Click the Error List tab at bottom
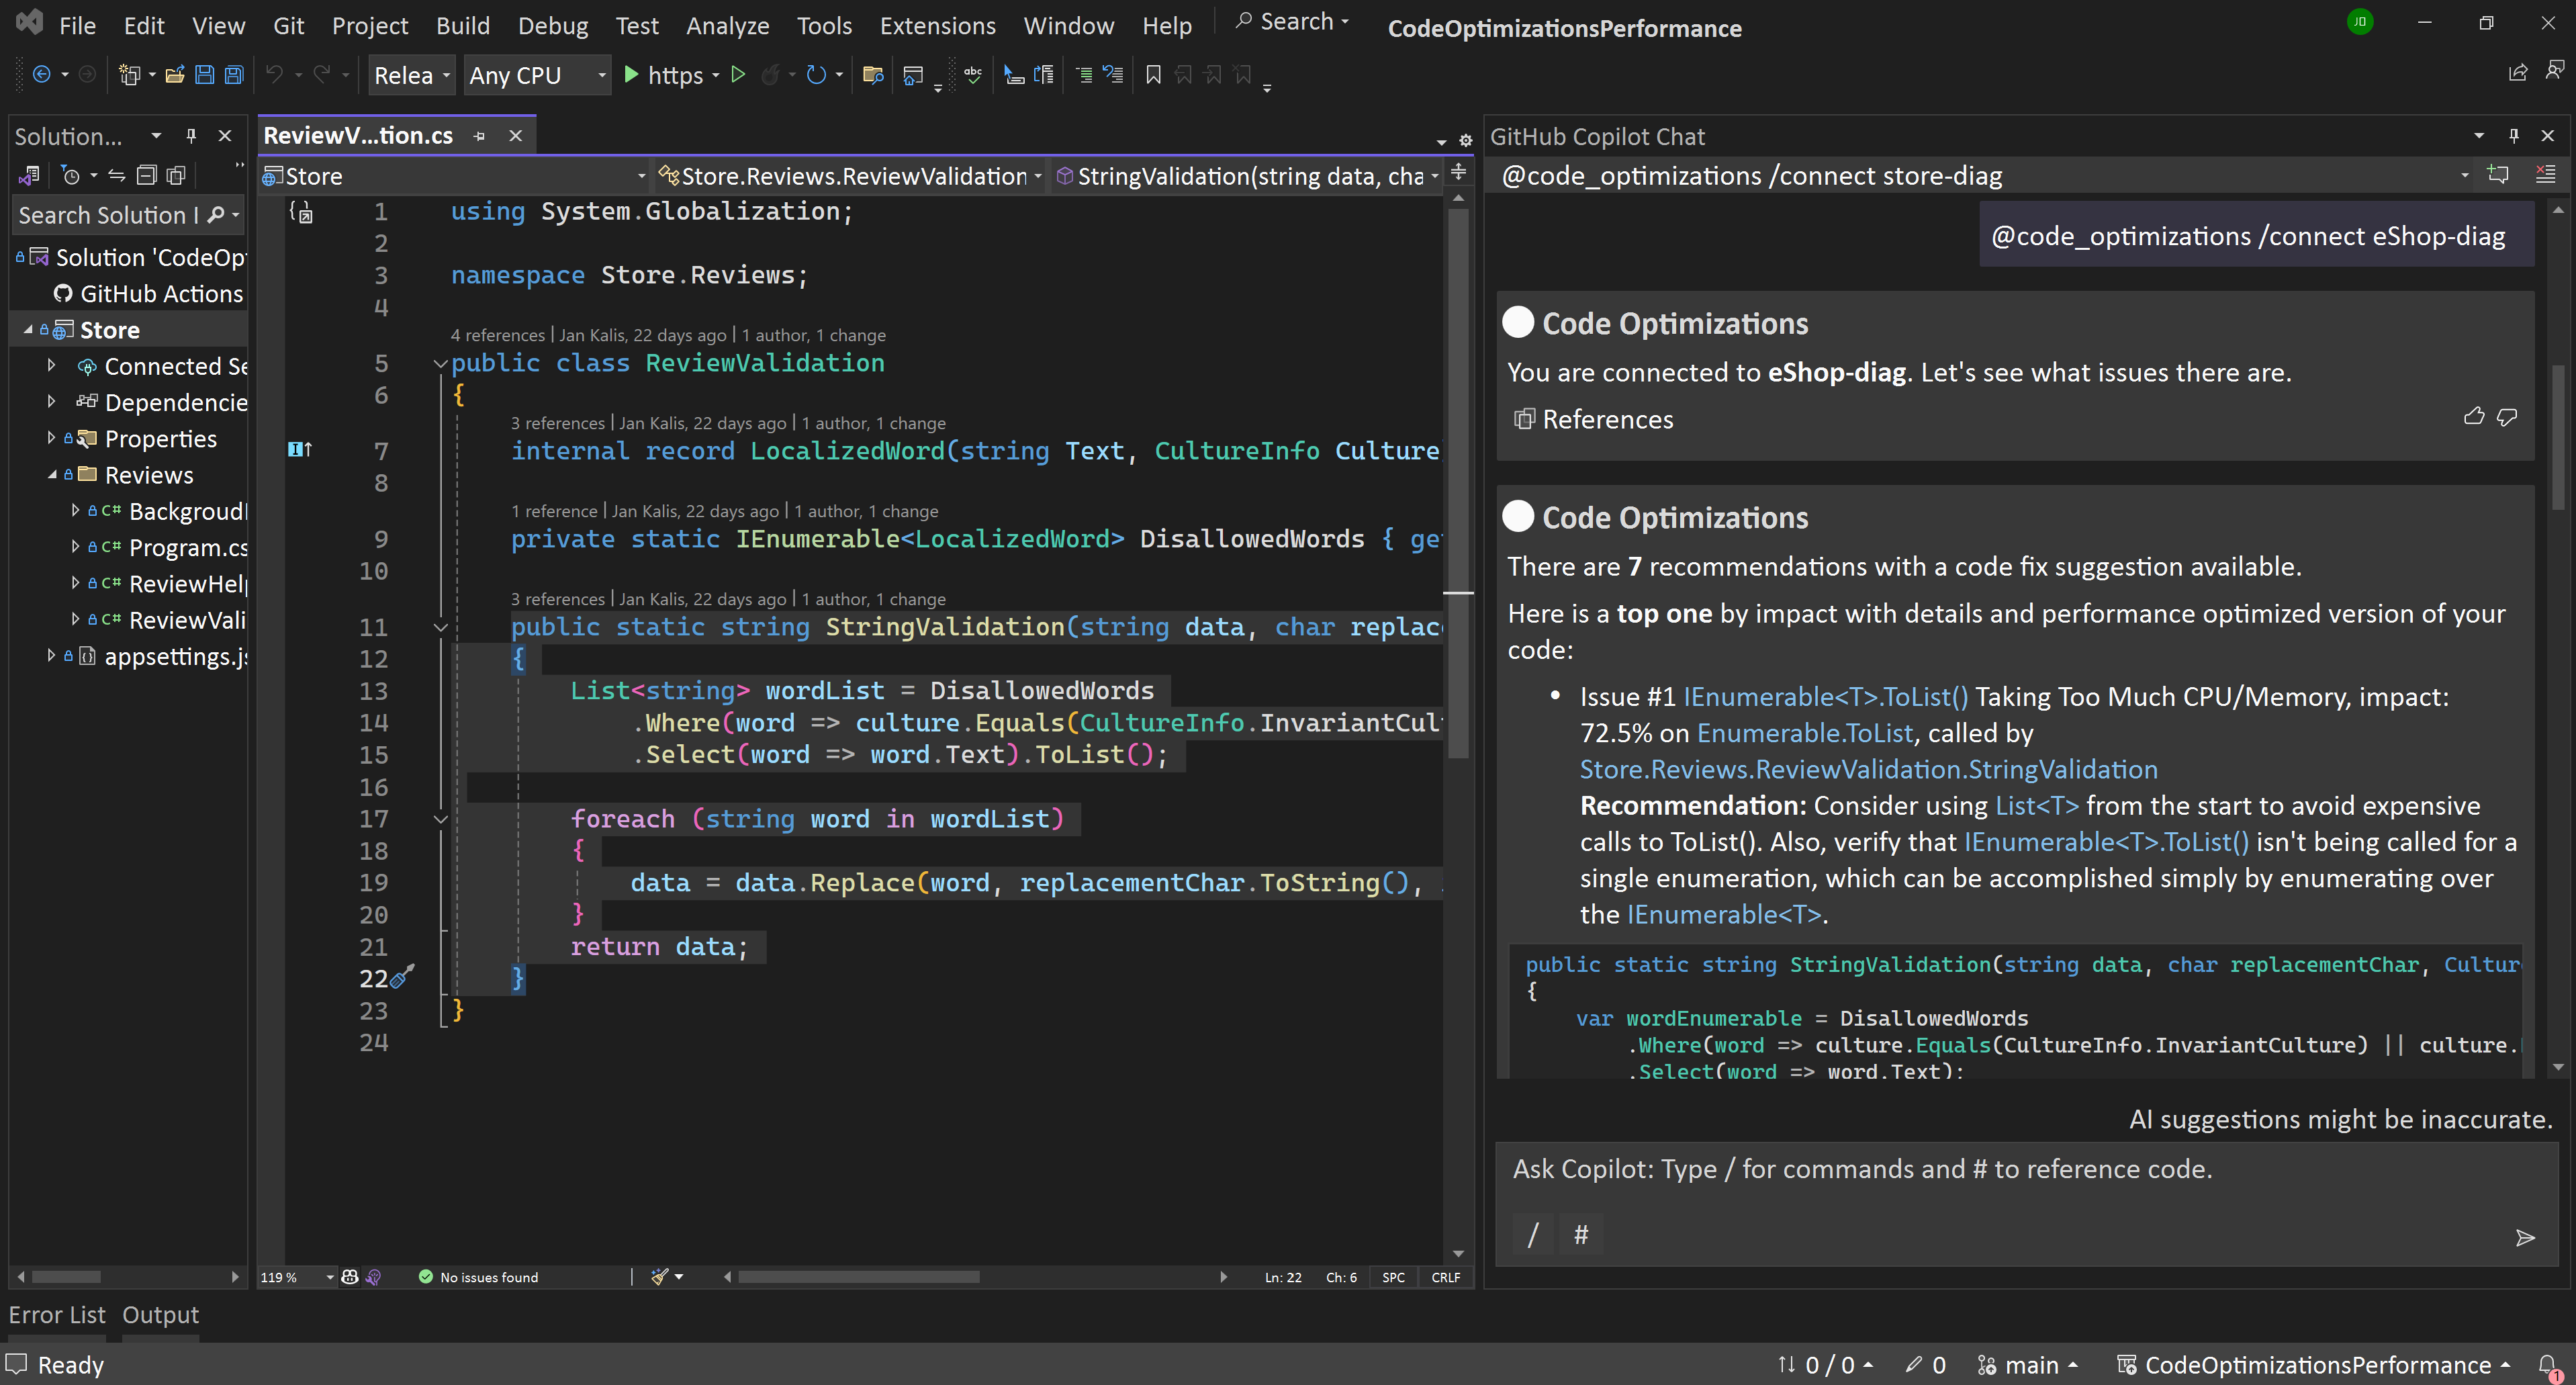Image resolution: width=2576 pixels, height=1385 pixels. tap(56, 1313)
